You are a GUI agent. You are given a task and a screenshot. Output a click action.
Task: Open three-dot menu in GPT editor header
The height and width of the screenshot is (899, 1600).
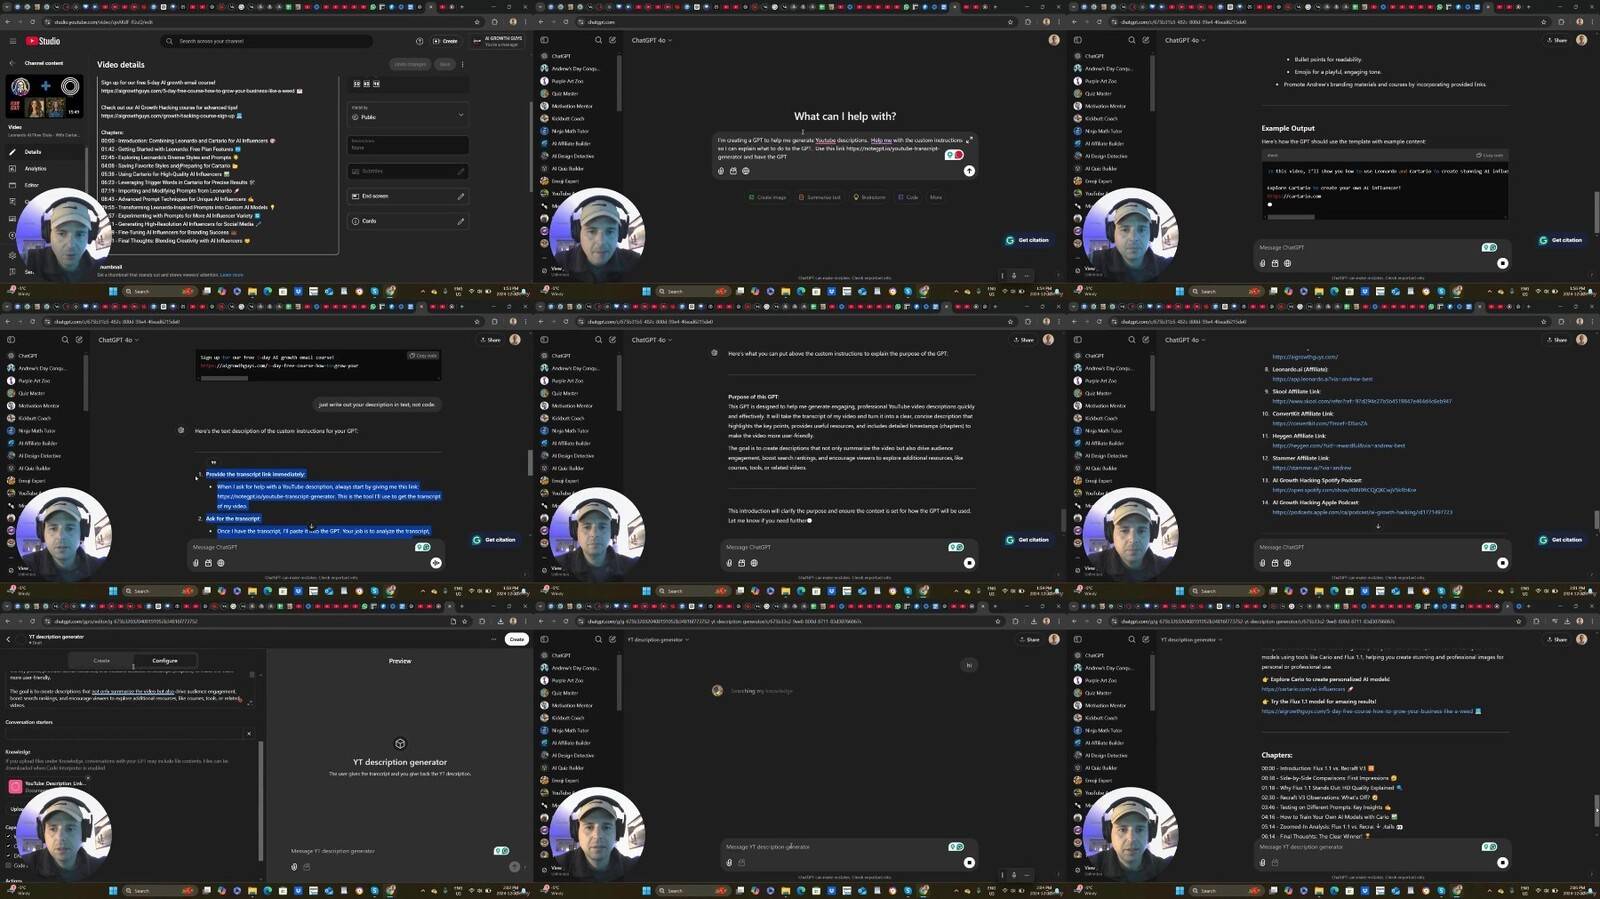point(494,639)
